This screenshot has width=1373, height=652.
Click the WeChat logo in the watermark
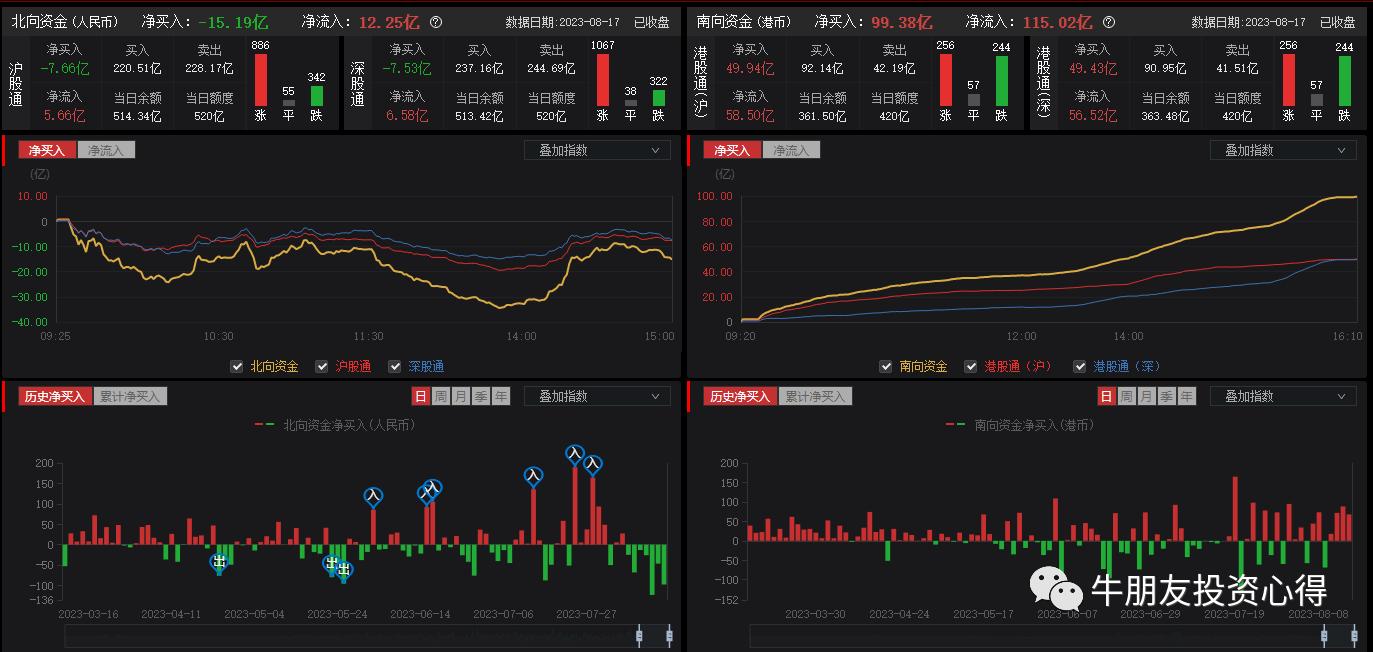[1058, 590]
